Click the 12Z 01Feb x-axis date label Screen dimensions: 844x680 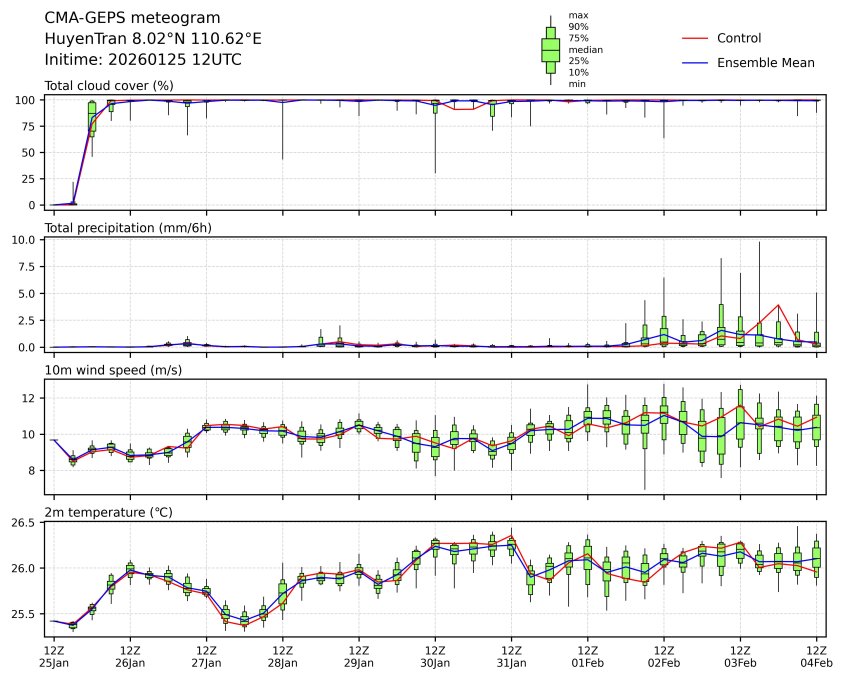click(587, 656)
